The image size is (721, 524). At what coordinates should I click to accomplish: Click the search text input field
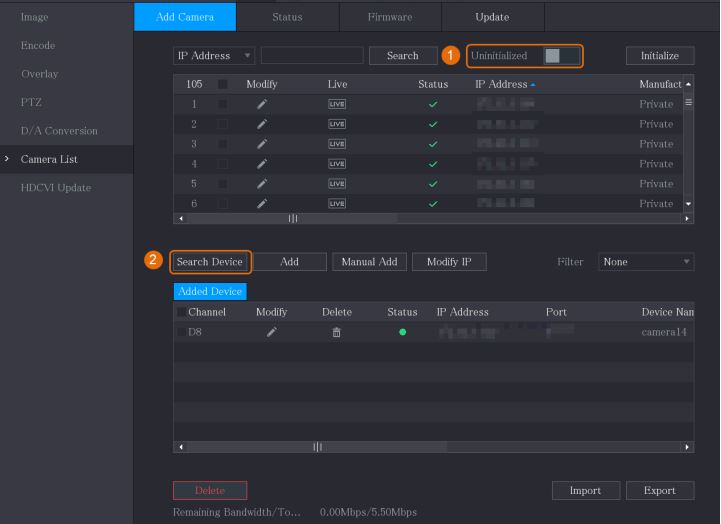click(312, 56)
